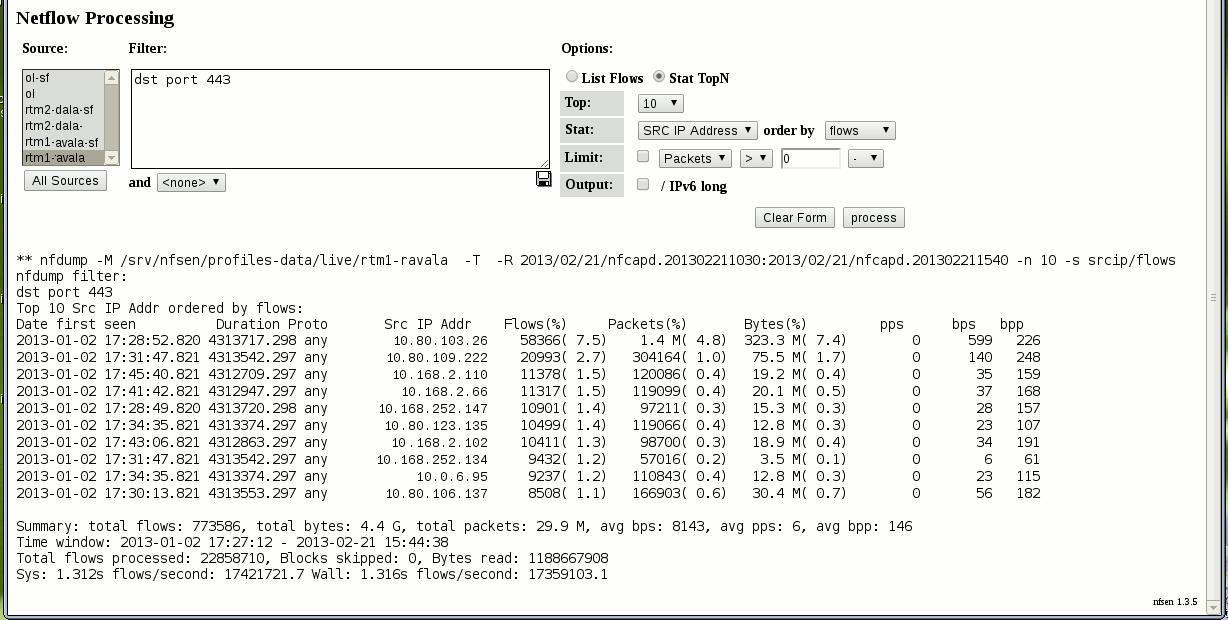Viewport: 1228px width, 620px height.
Task: Click the Clear Form button
Action: tap(795, 217)
